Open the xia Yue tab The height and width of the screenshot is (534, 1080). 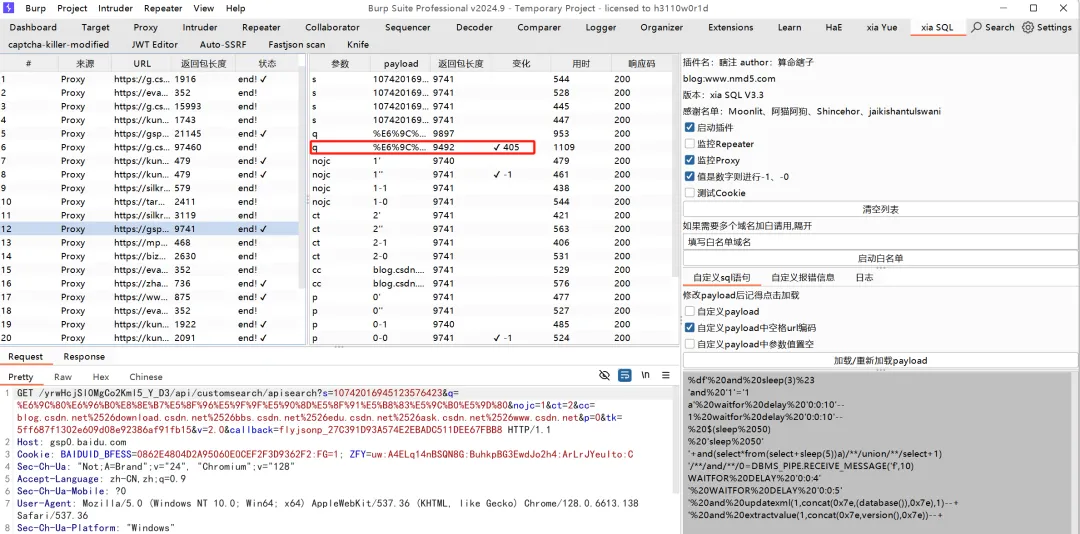point(882,28)
